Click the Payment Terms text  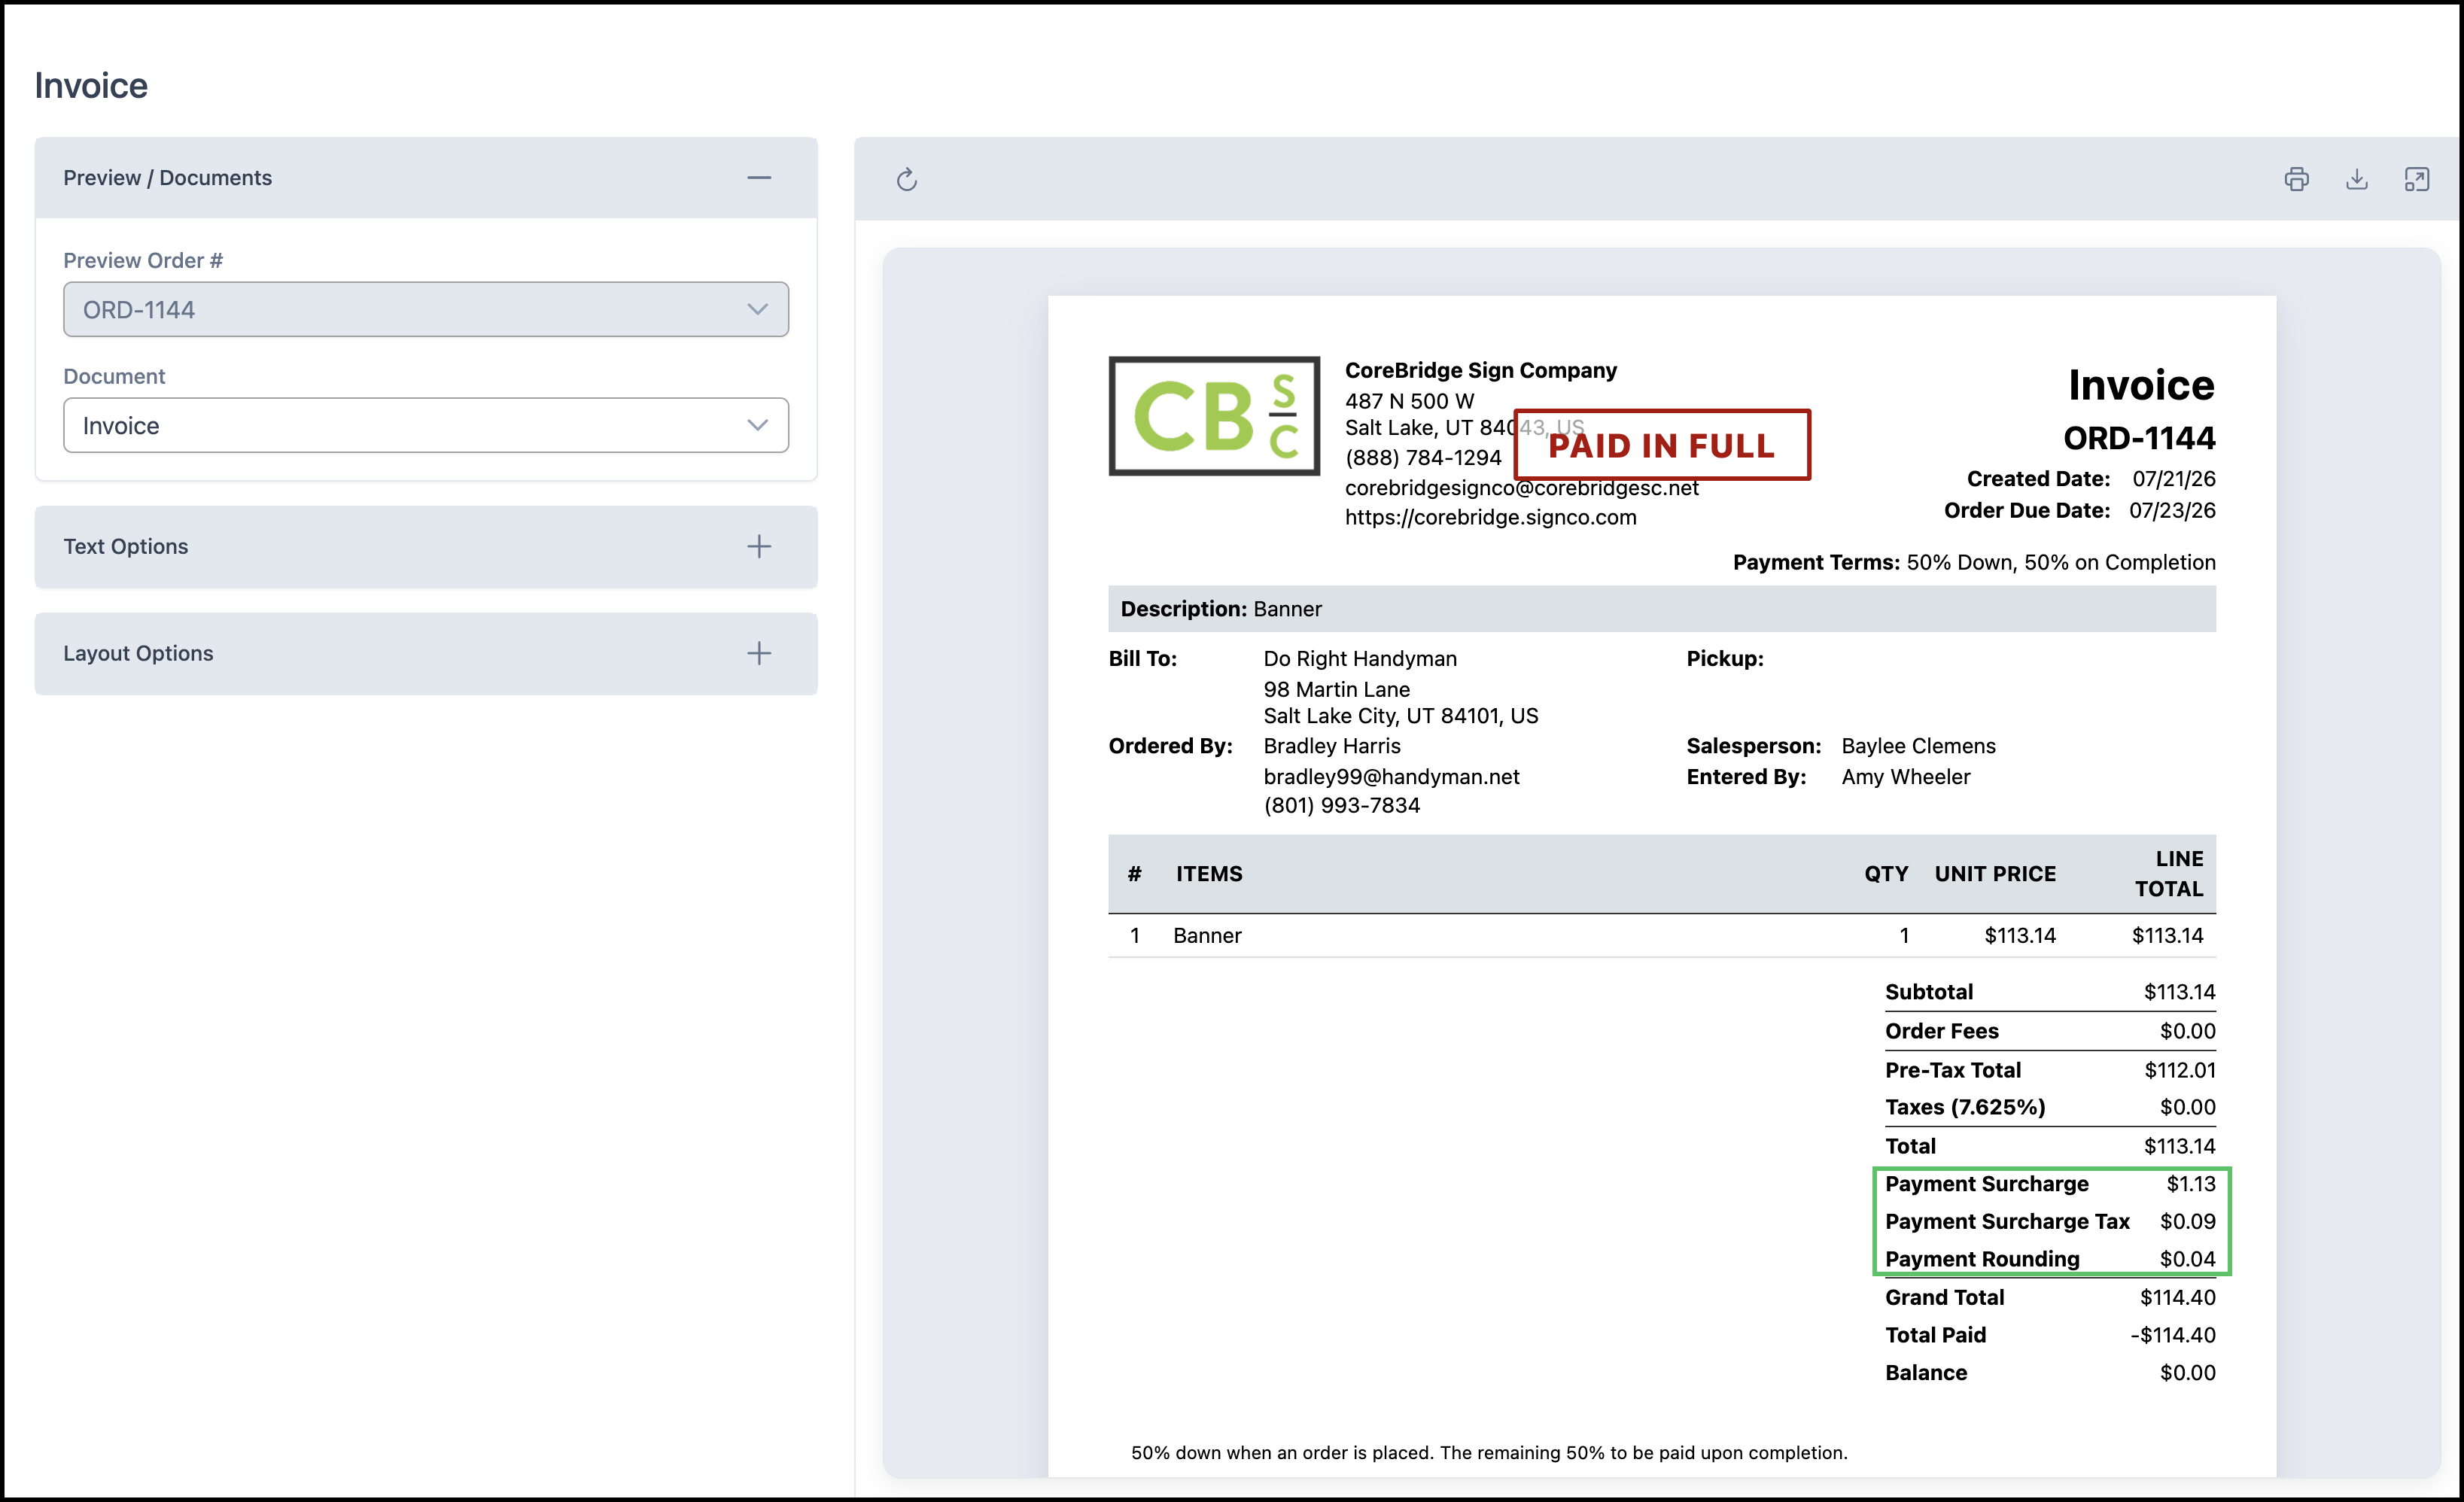1974,563
